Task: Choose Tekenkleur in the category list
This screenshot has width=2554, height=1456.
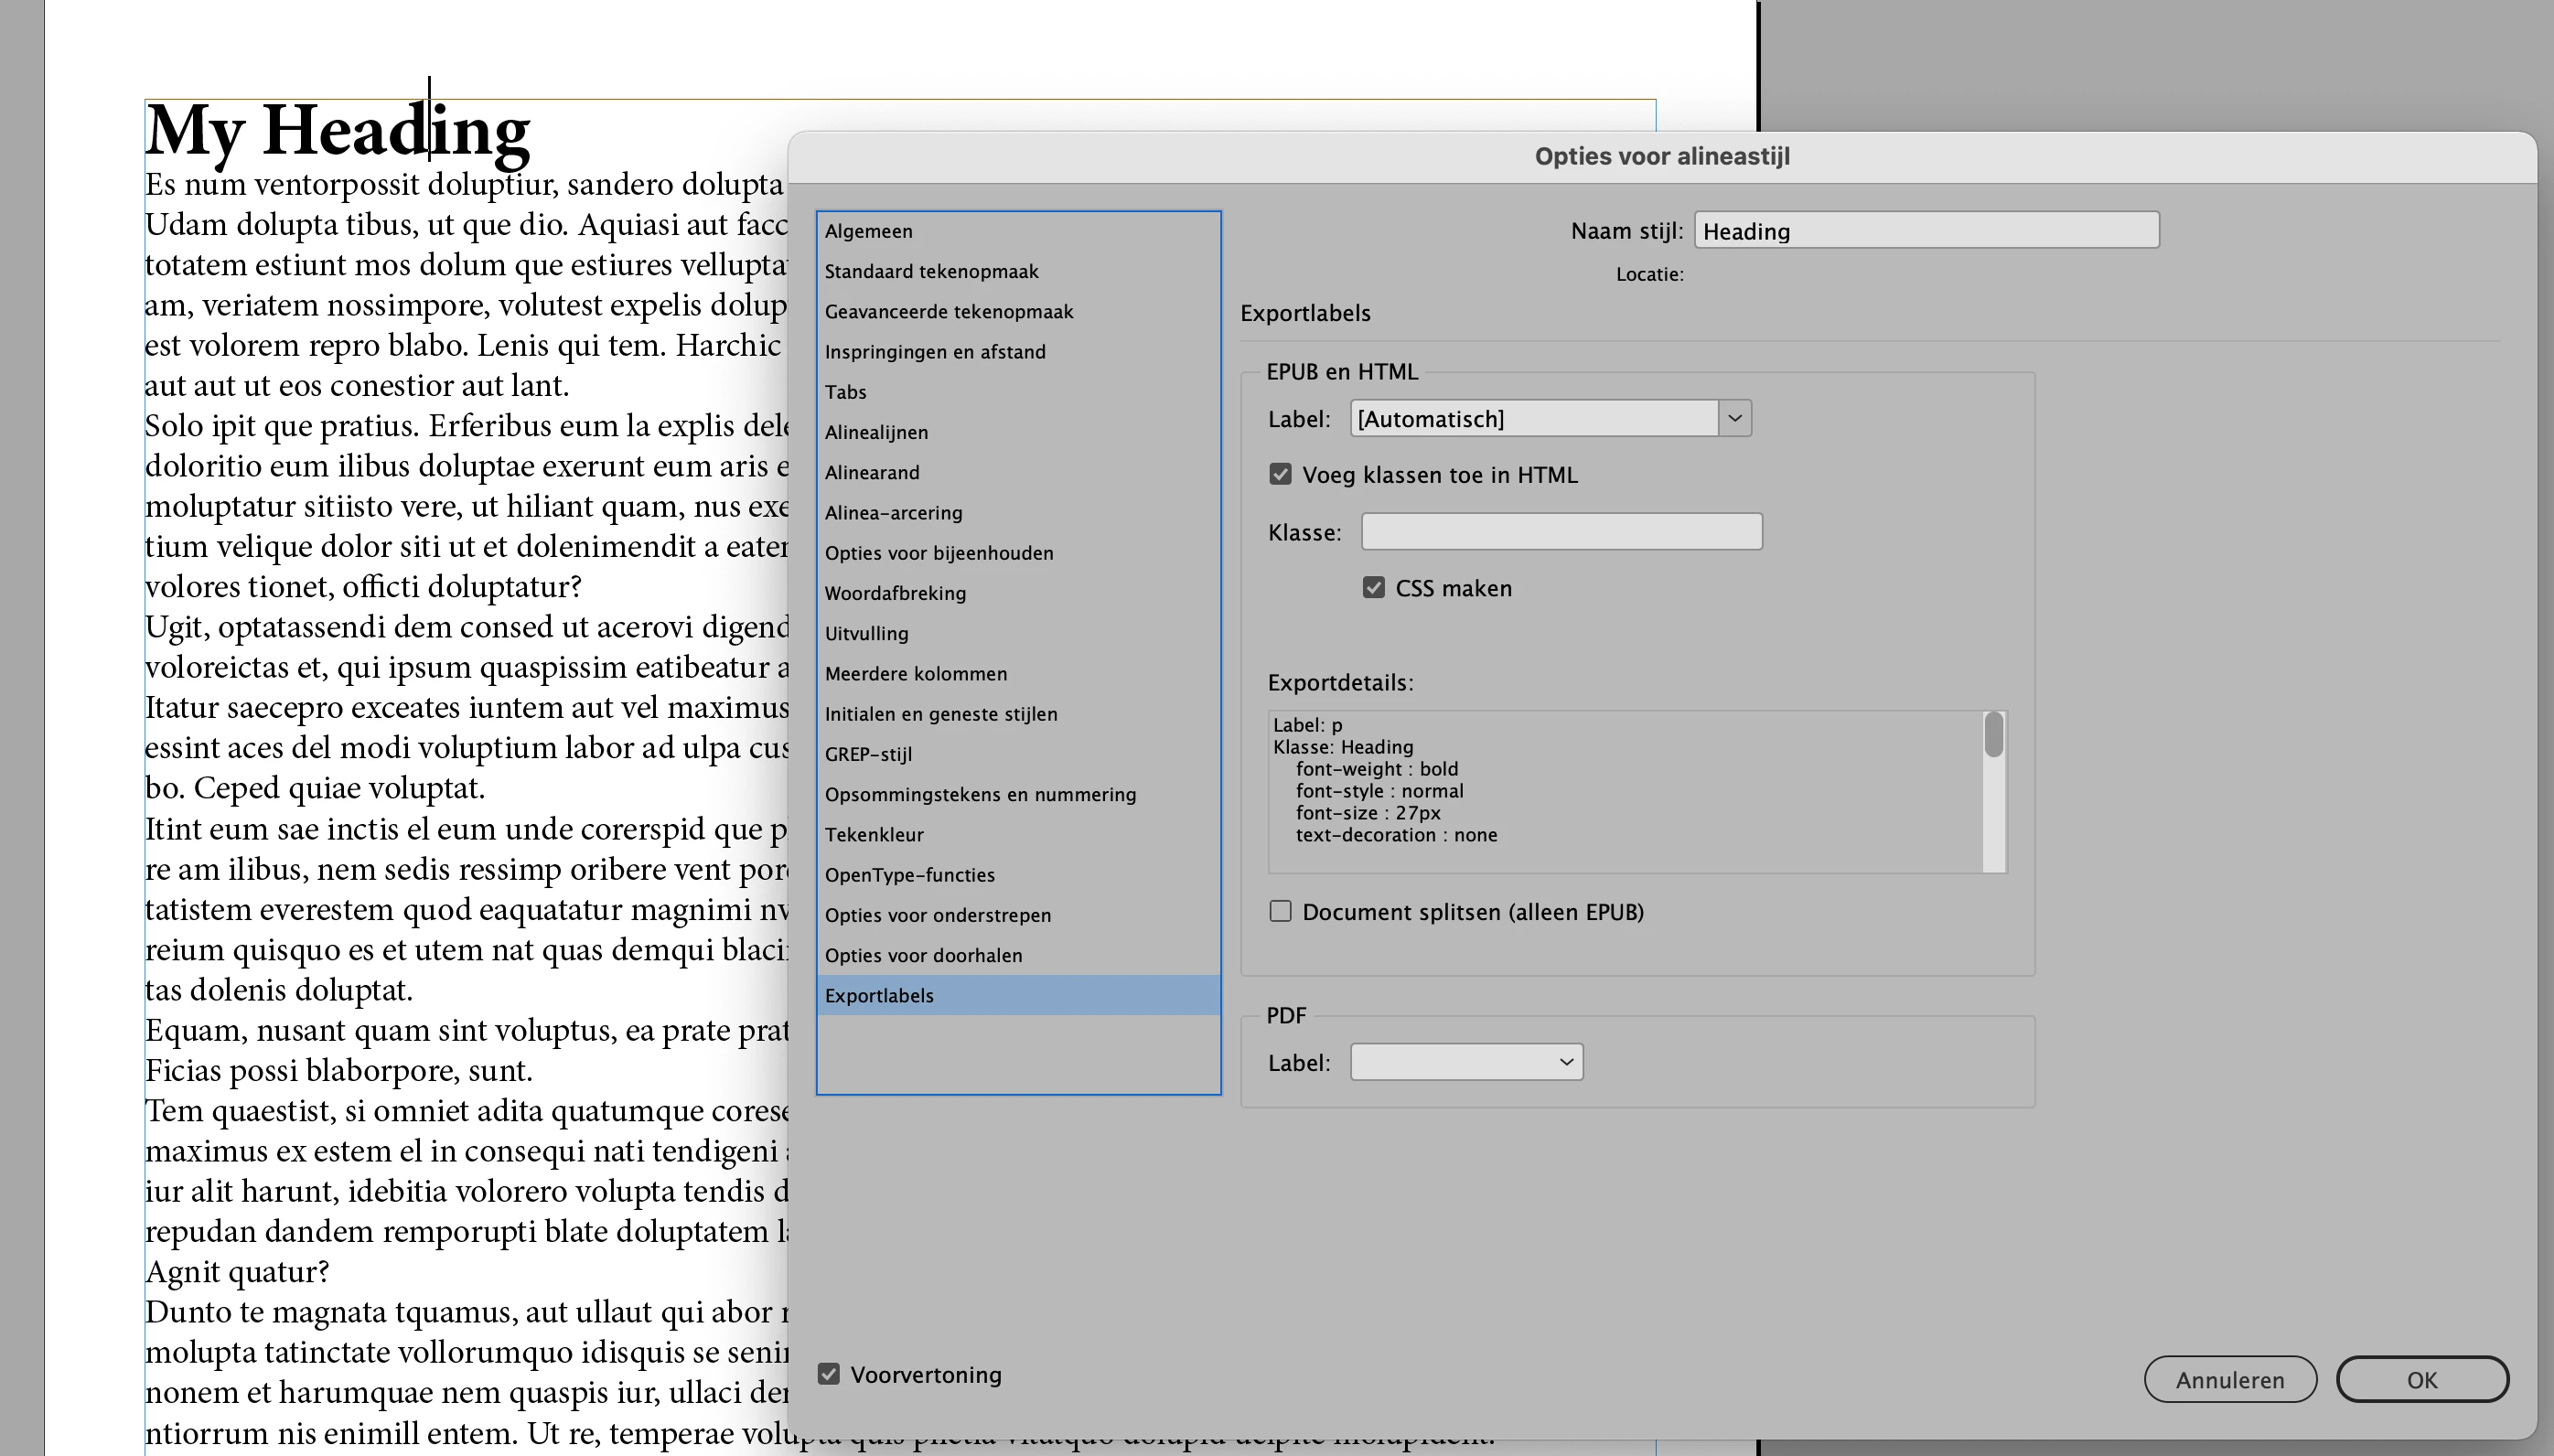Action: 874,834
